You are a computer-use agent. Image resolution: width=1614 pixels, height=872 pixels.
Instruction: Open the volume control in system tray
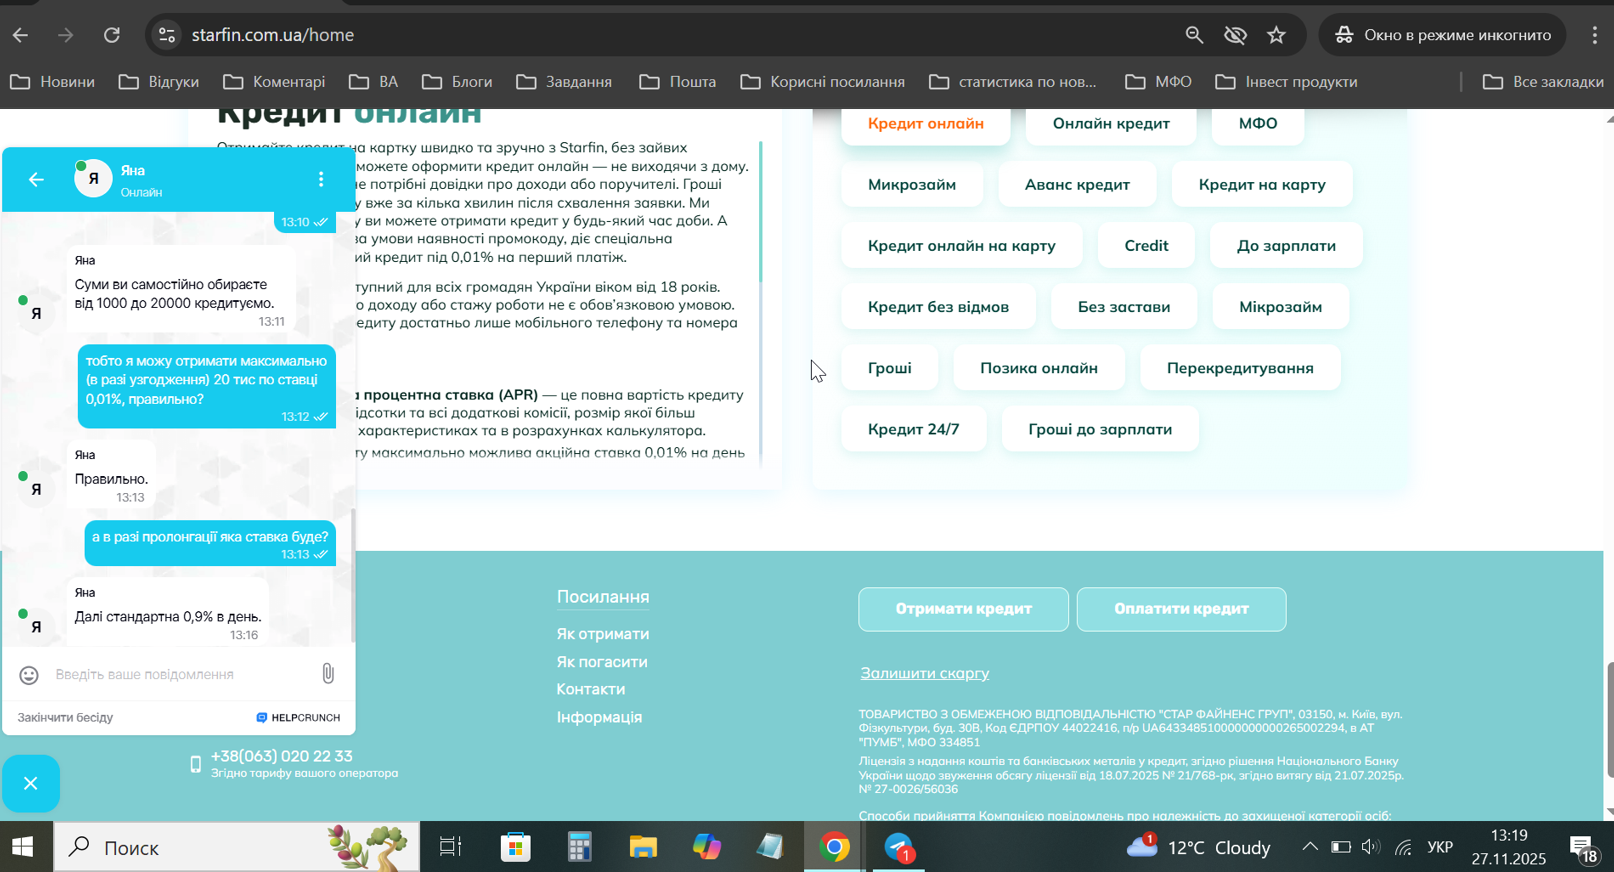[x=1371, y=847]
